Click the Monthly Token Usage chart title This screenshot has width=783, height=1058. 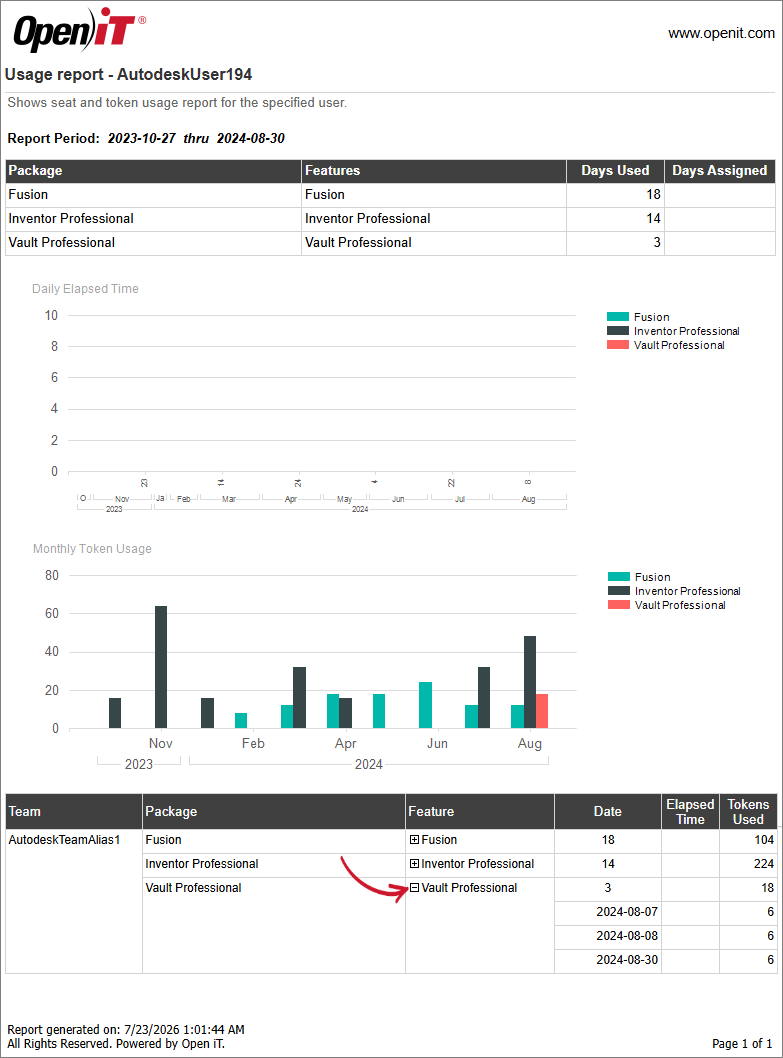click(92, 549)
